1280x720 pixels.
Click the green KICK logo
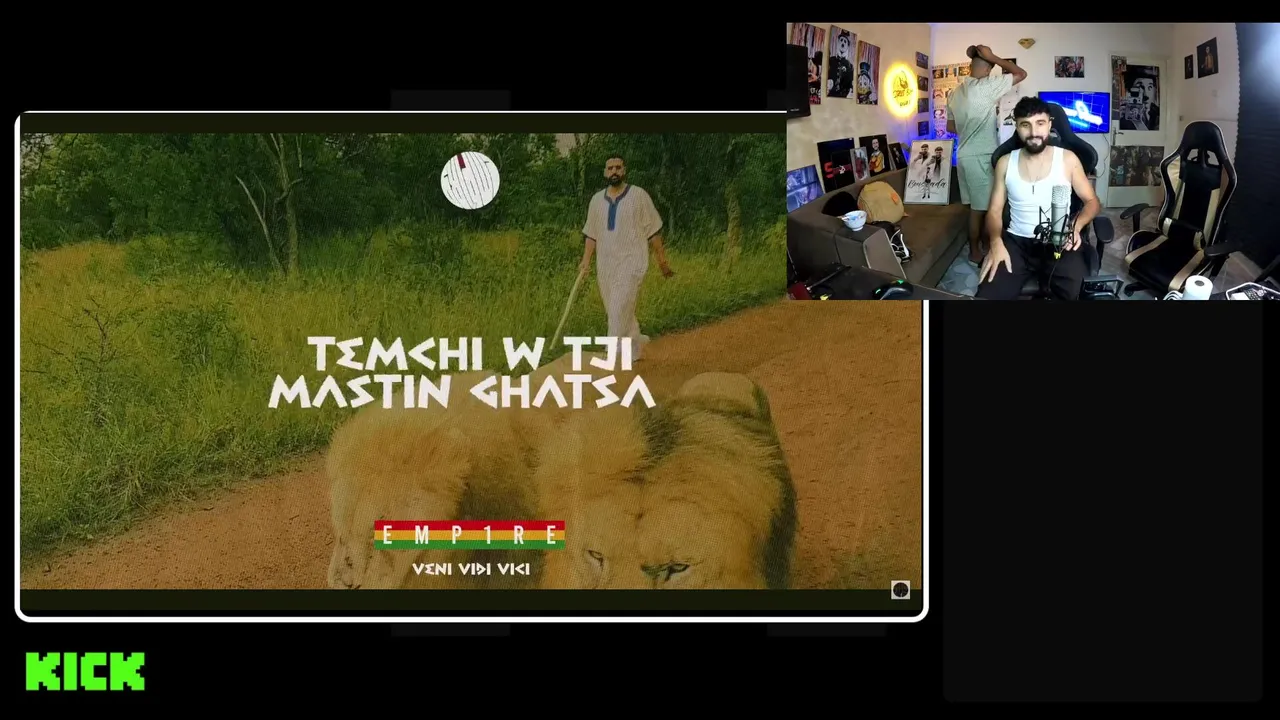click(x=85, y=671)
